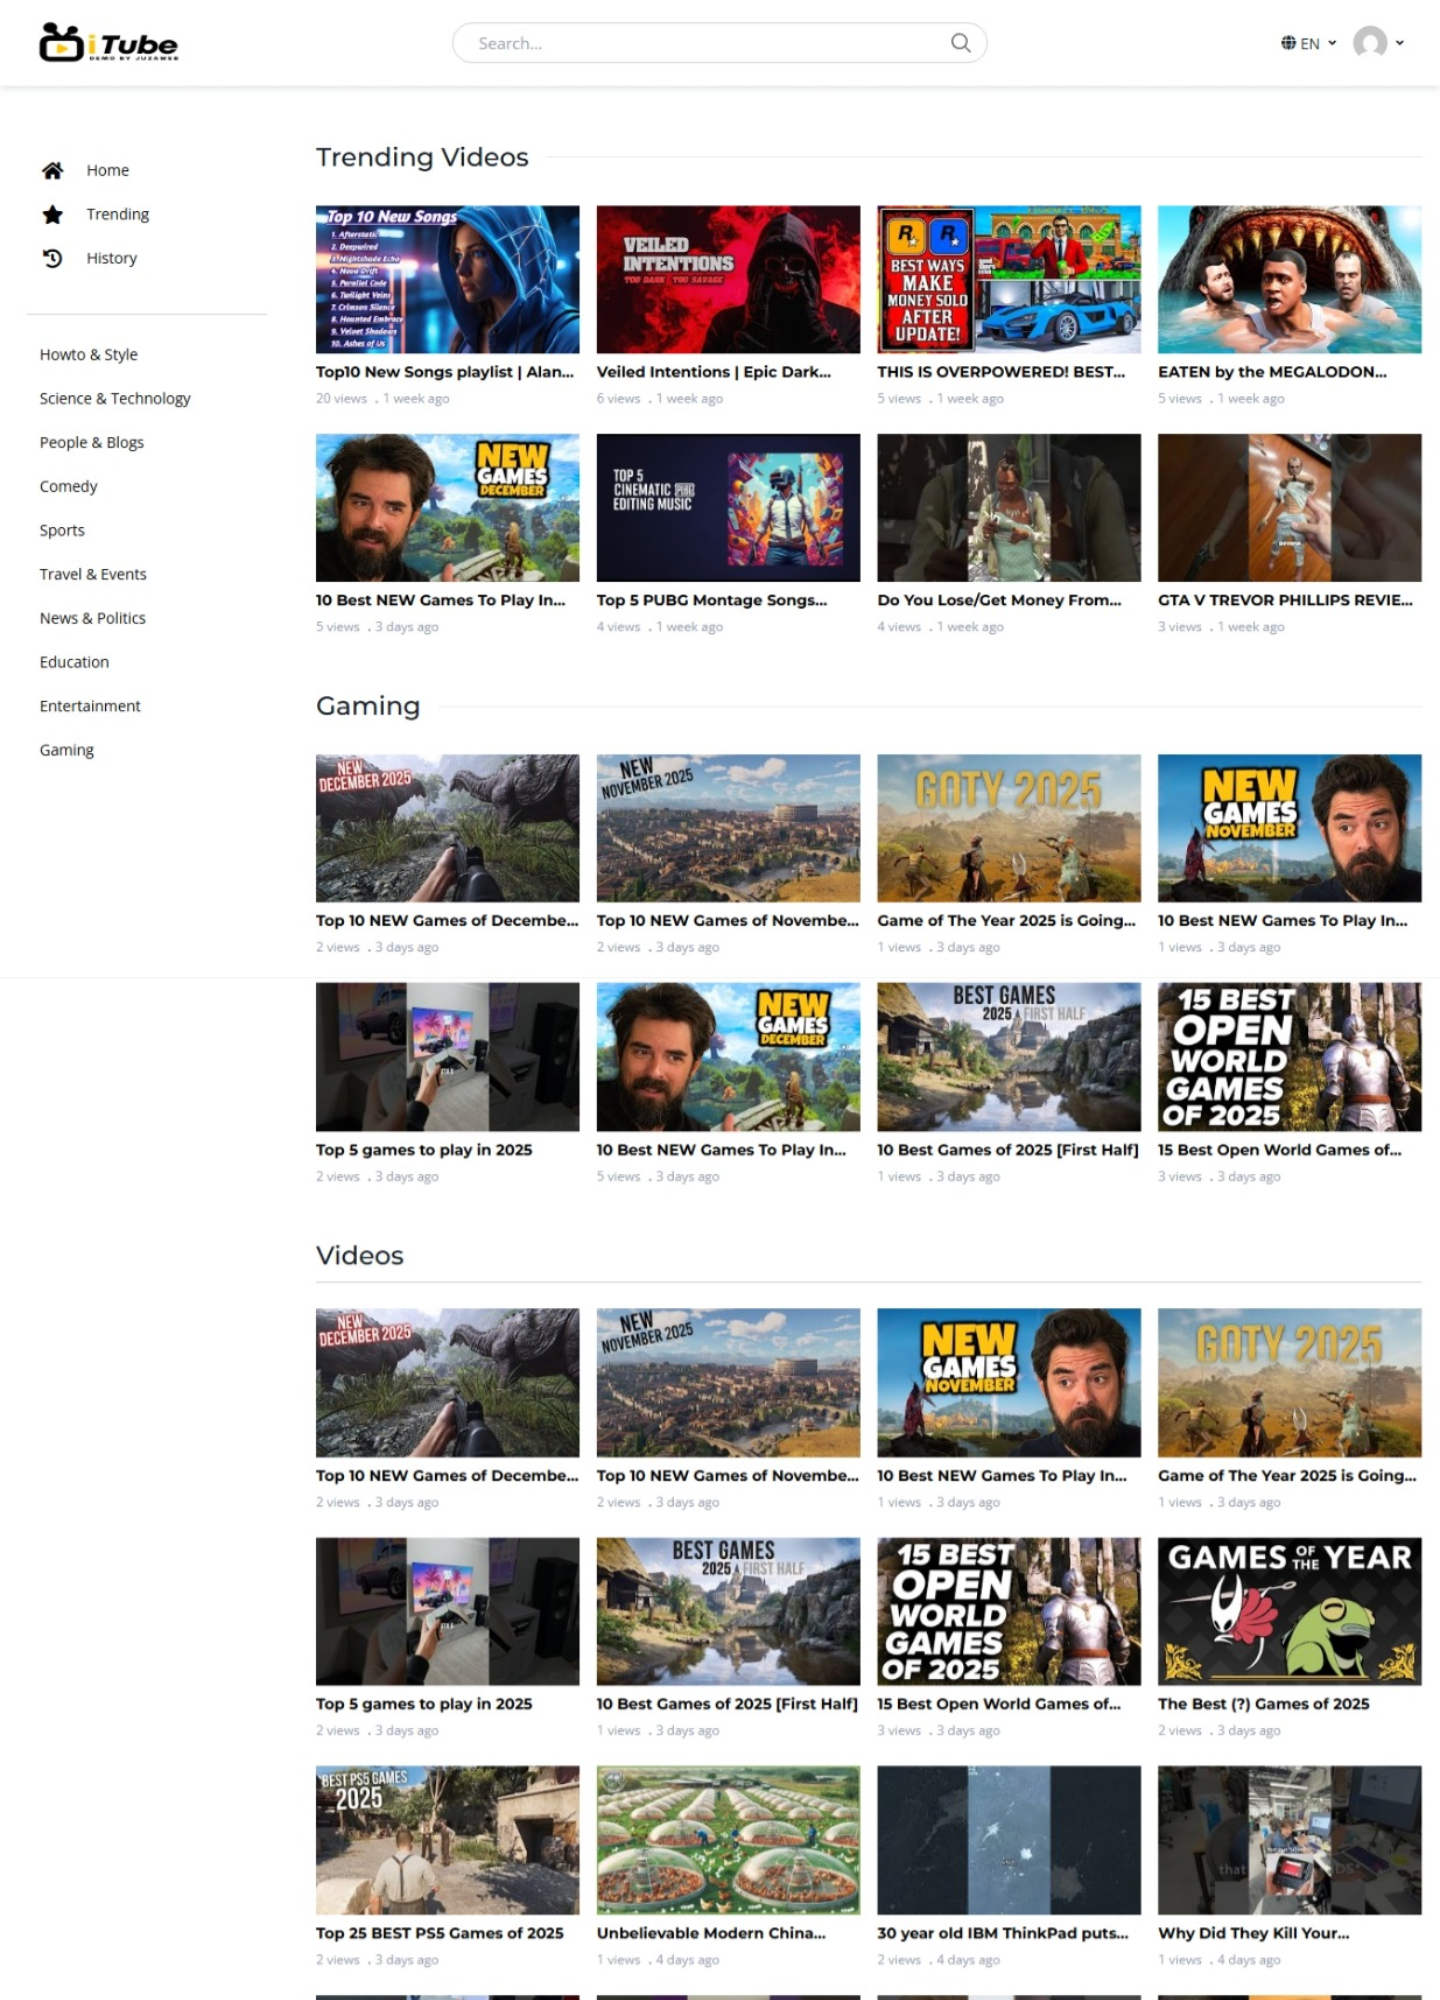Screen dimensions: 1440x2000
Task: Open GAMES OF THE YEAR thumbnail
Action: tap(1289, 1611)
